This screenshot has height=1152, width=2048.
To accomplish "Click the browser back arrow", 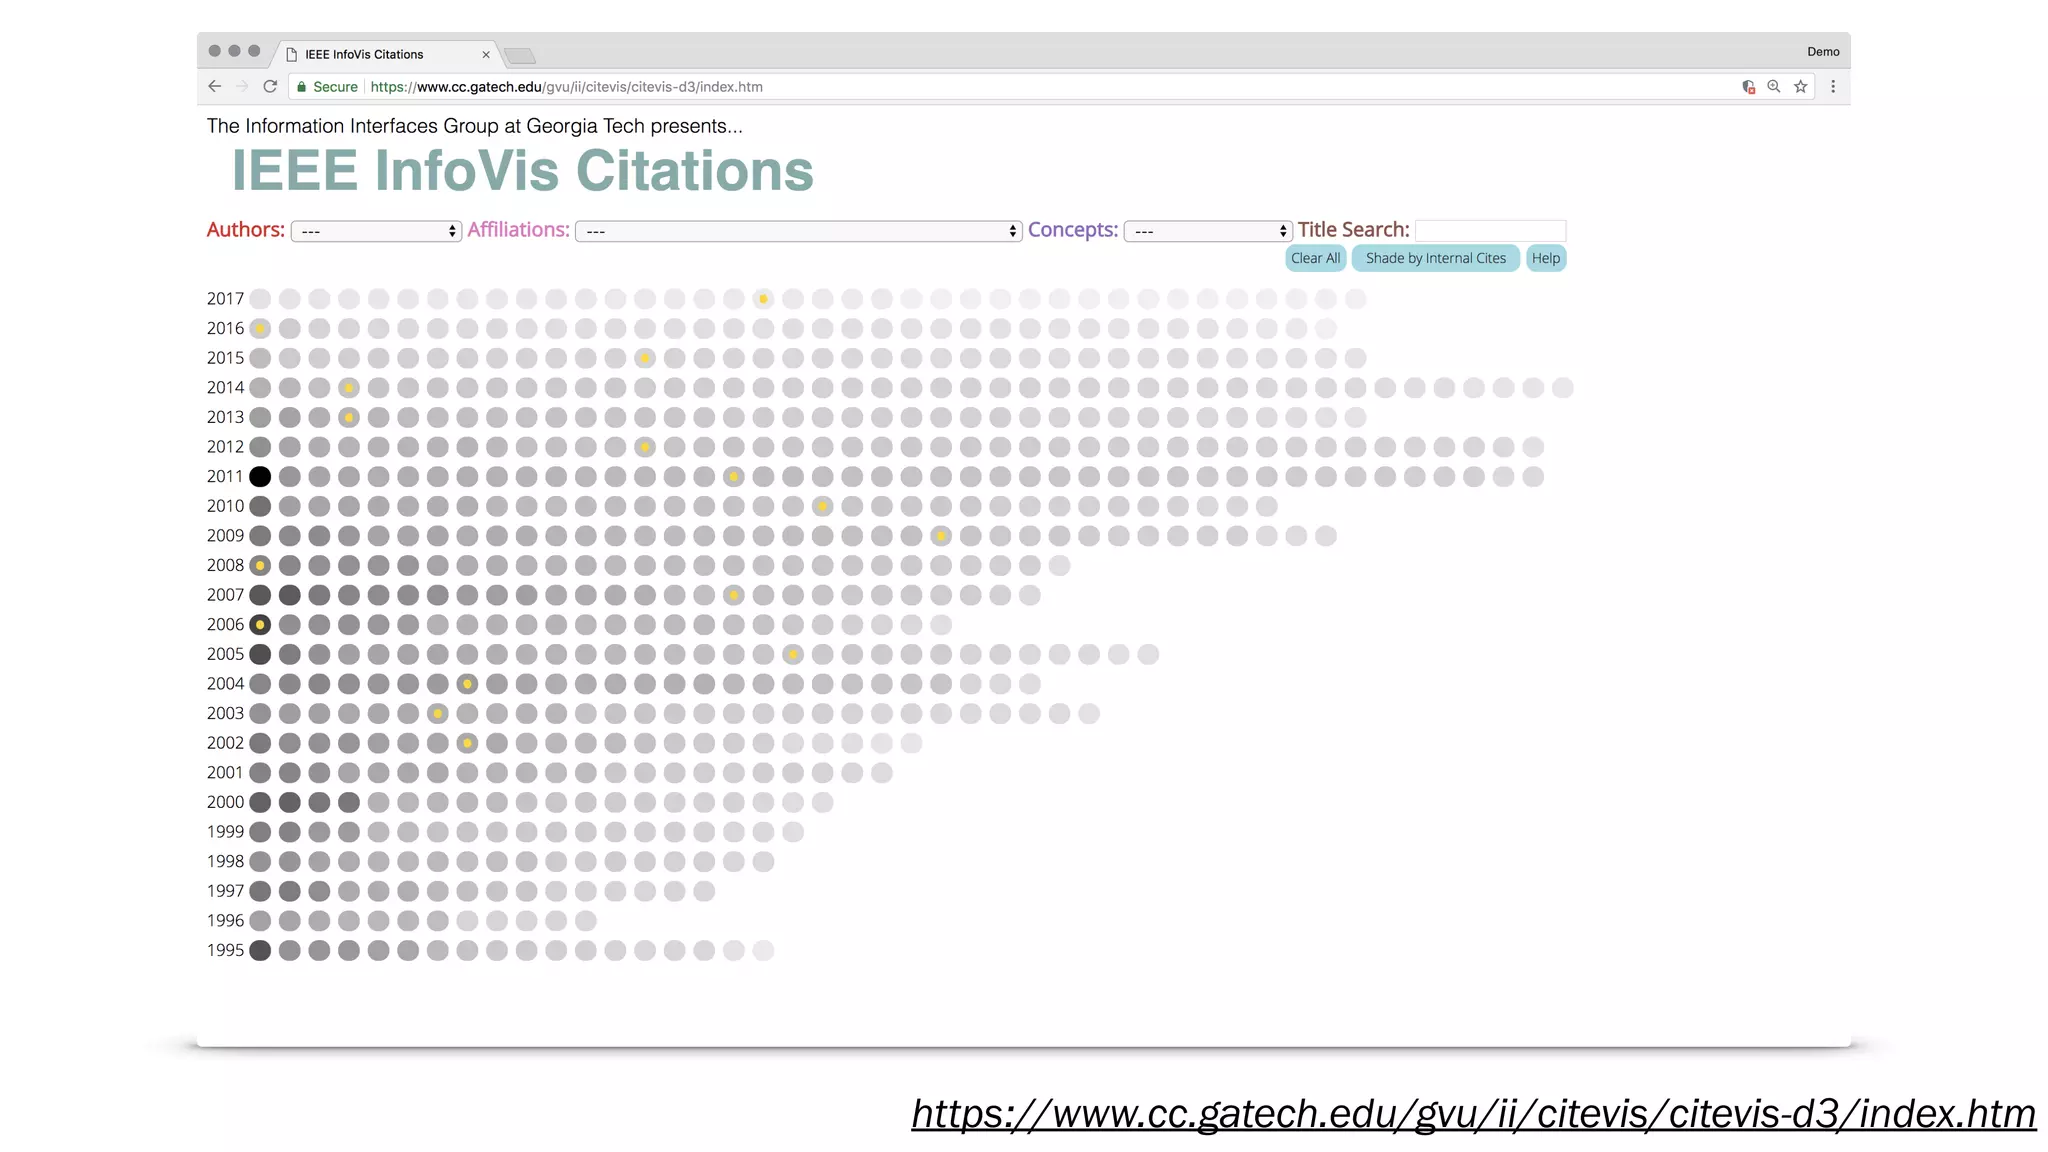I will 215,87.
